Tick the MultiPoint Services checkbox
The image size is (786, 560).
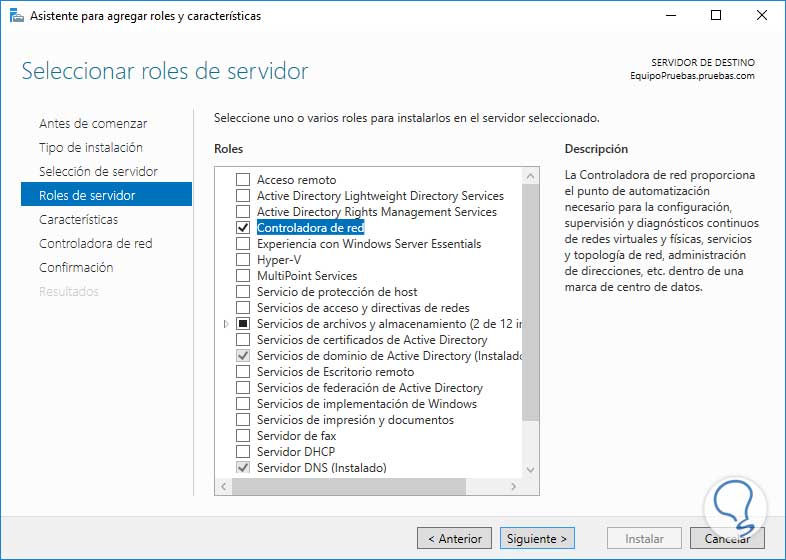243,276
